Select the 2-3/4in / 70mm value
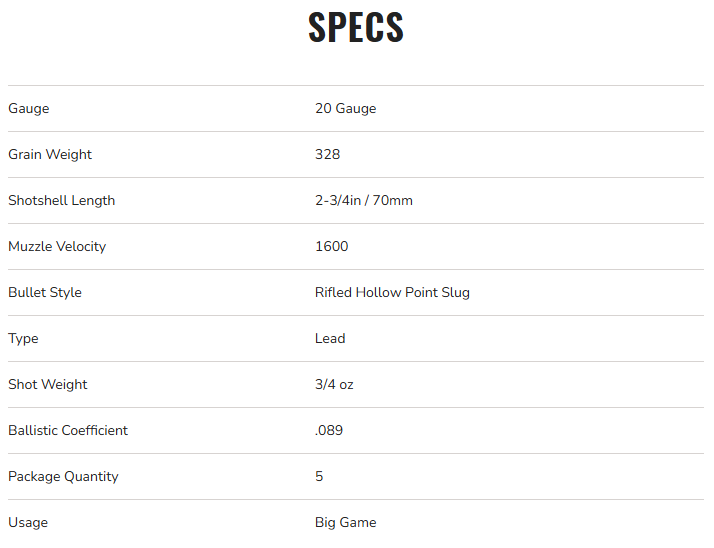 tap(363, 200)
